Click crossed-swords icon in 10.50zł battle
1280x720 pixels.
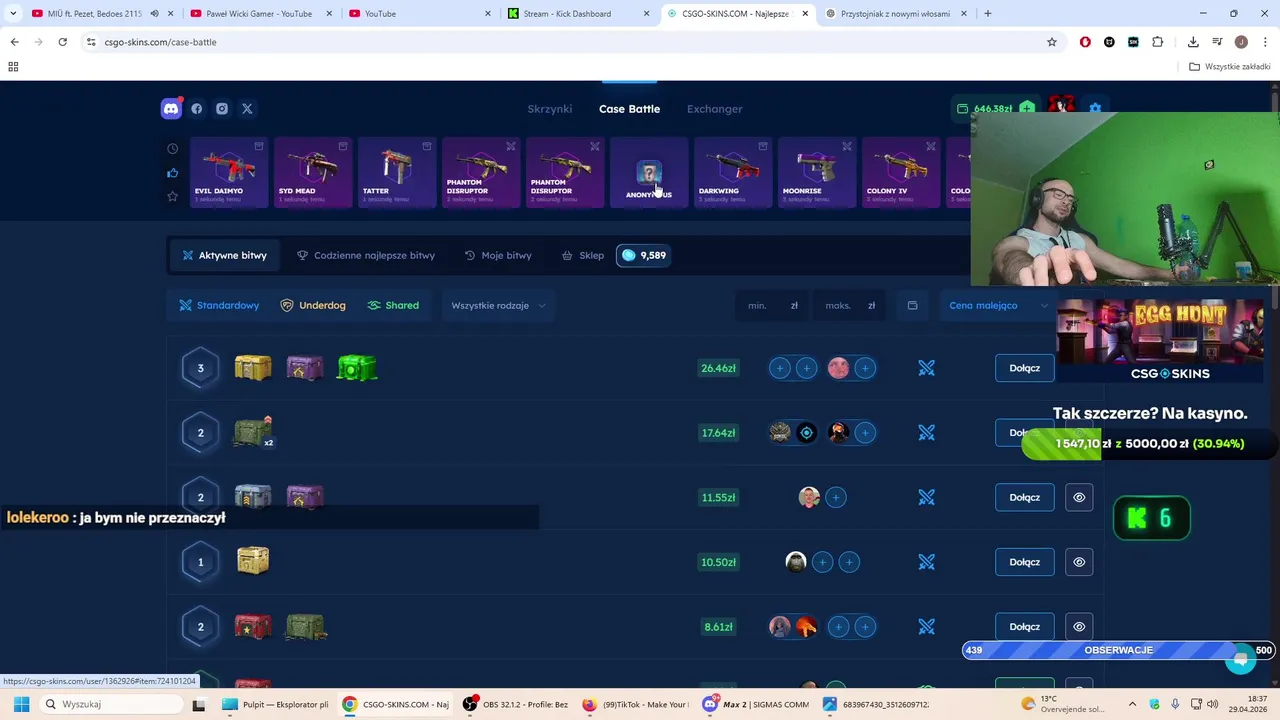point(927,562)
